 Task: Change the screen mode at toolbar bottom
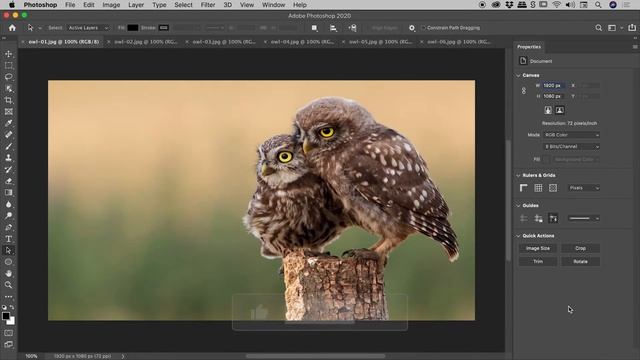(x=8, y=344)
